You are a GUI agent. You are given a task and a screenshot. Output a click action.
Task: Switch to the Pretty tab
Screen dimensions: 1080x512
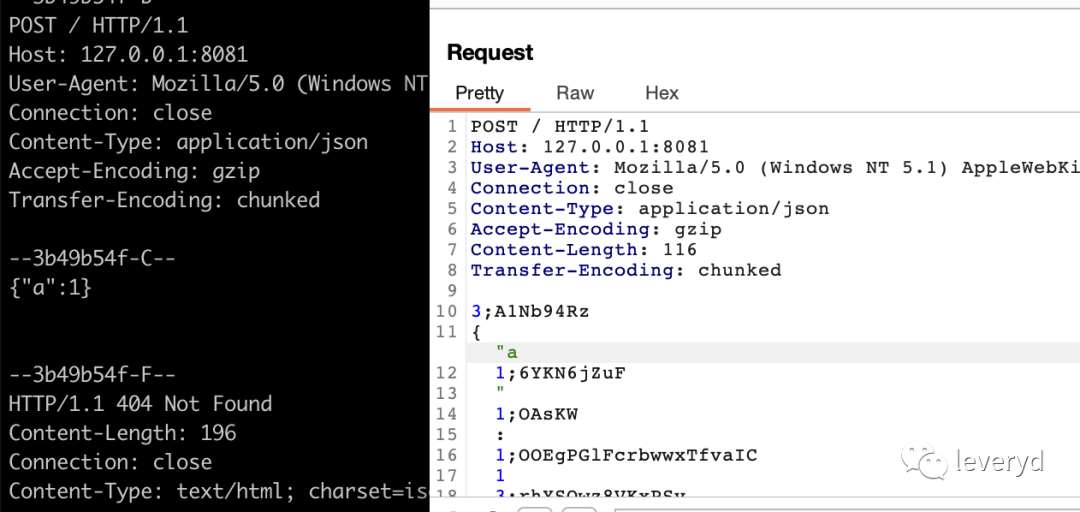479,93
